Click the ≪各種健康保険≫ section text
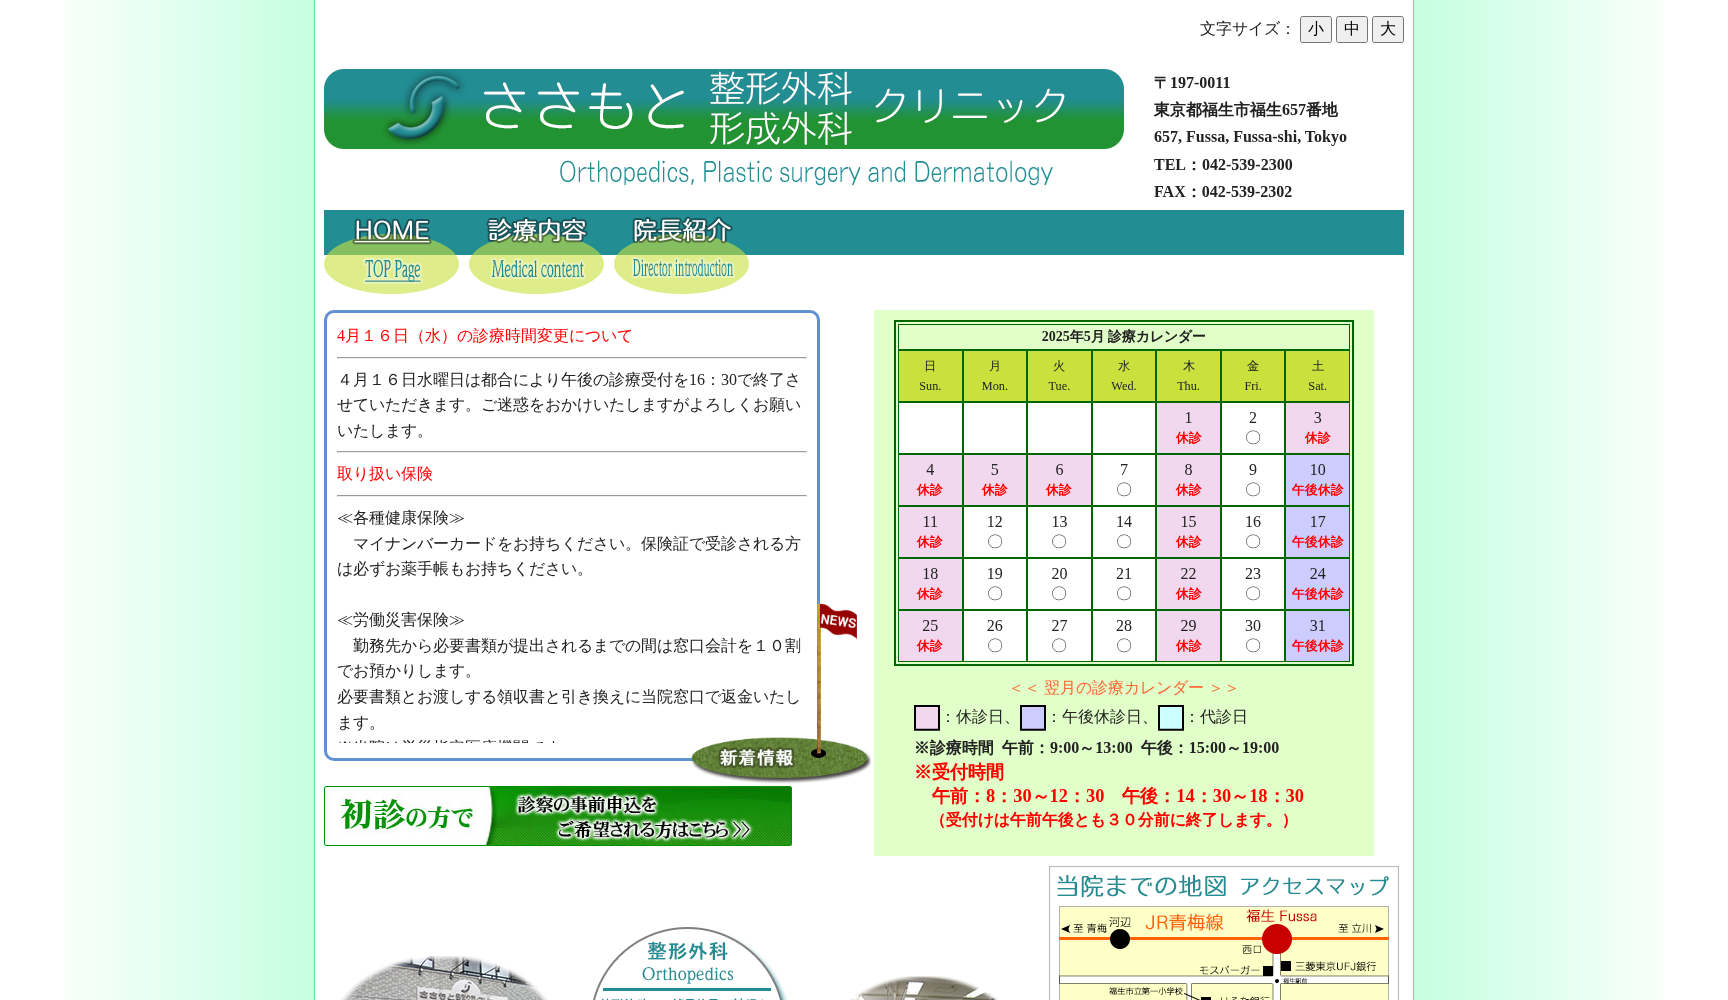Screen dimensions: 1728x1000 click(x=401, y=518)
